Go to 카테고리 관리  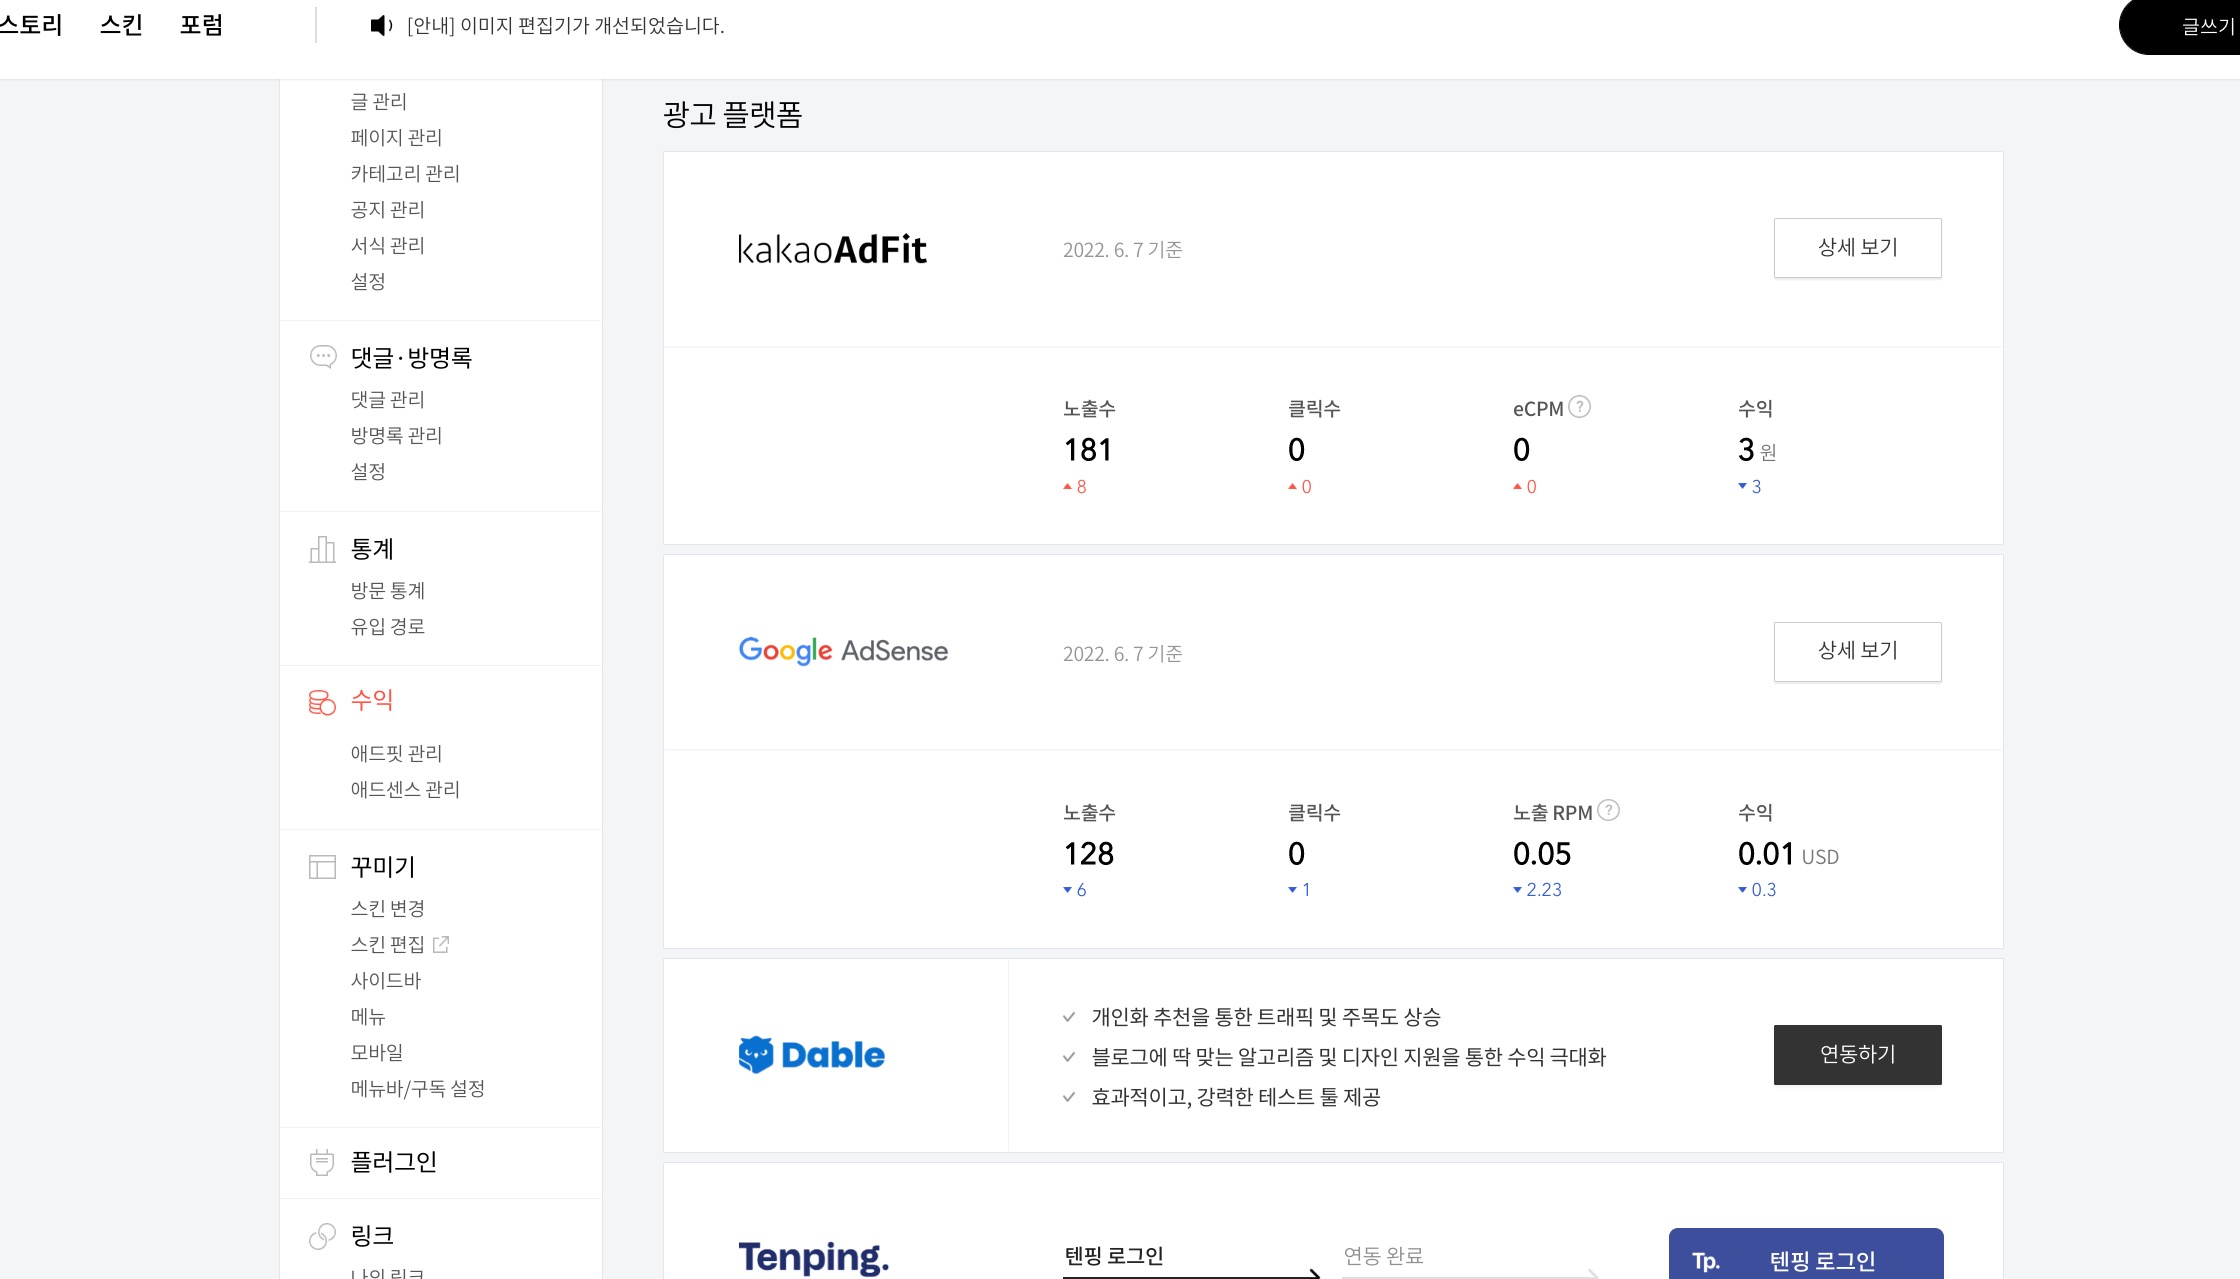[405, 173]
